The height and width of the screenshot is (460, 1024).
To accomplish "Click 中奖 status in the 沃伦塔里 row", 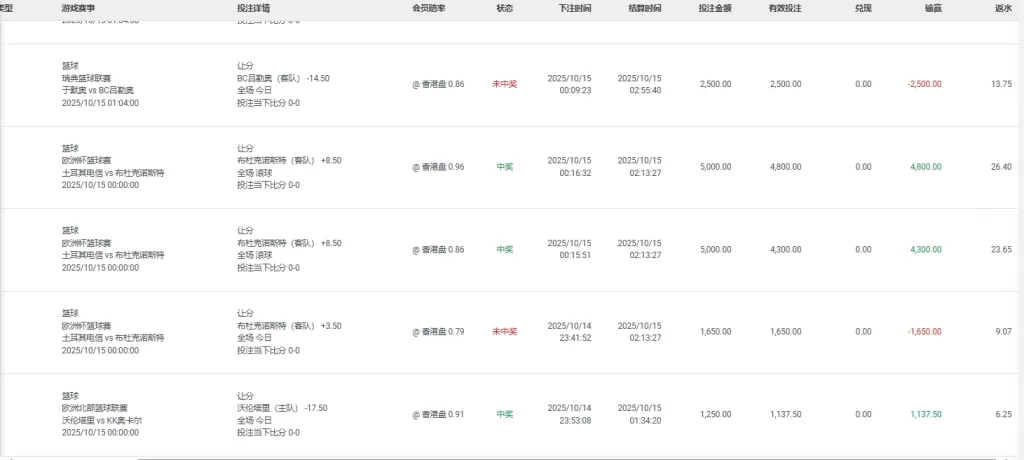I will click(504, 414).
